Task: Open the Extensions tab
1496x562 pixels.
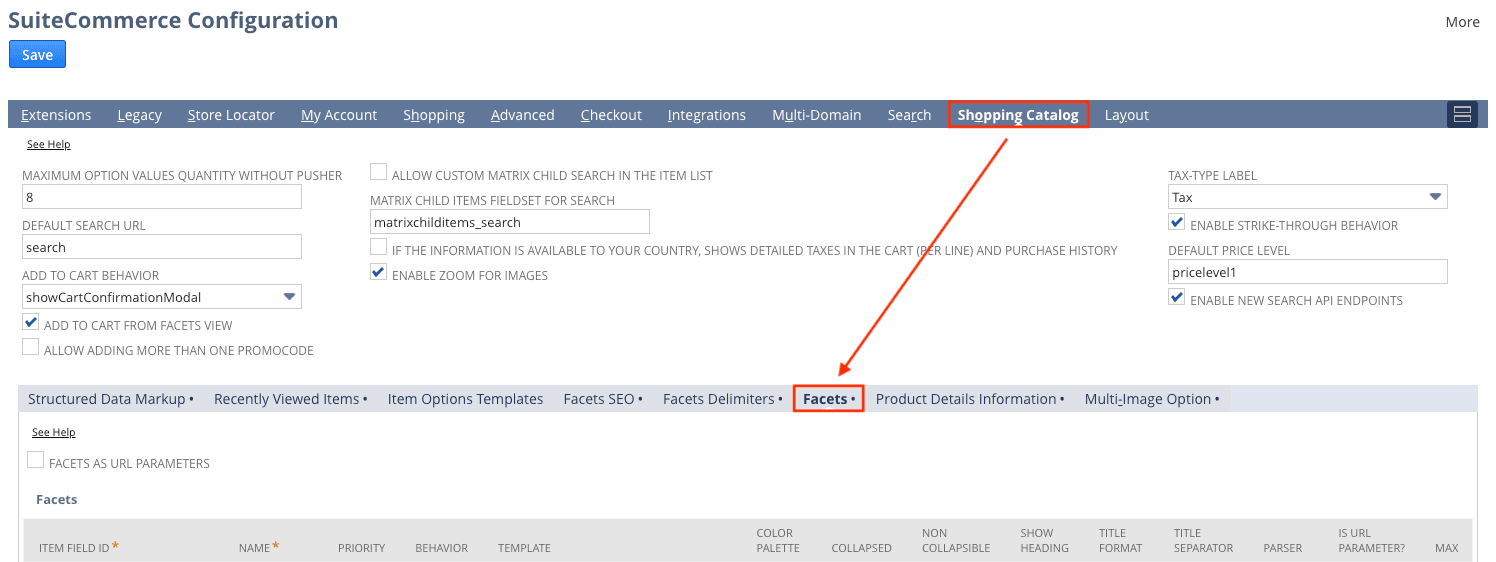Action: 56,115
